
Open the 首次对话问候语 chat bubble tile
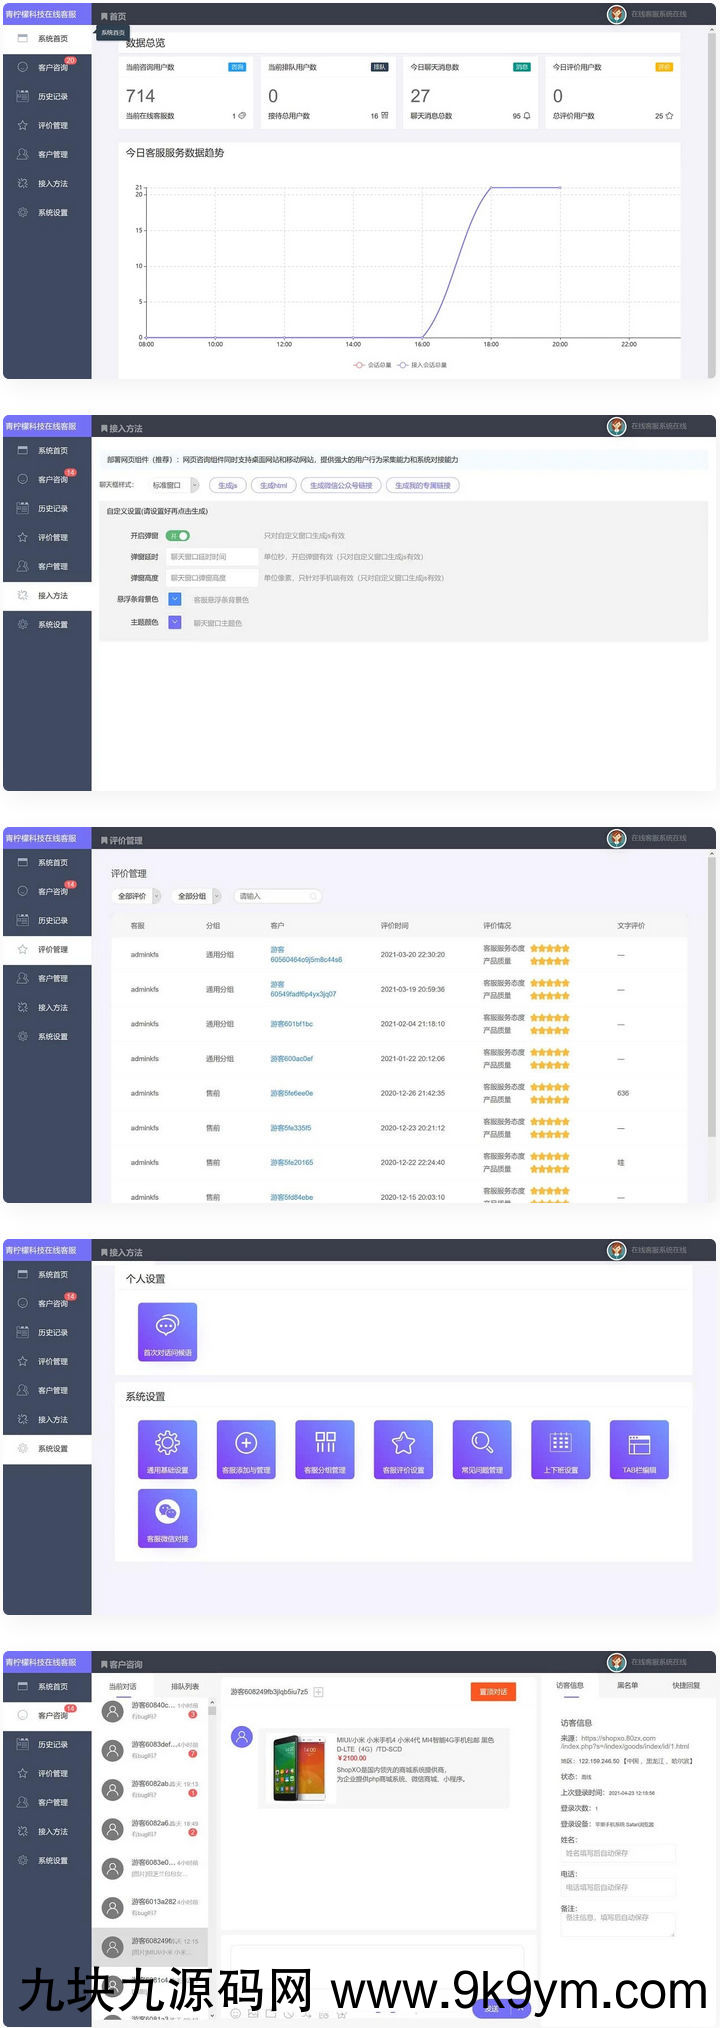coord(167,1331)
